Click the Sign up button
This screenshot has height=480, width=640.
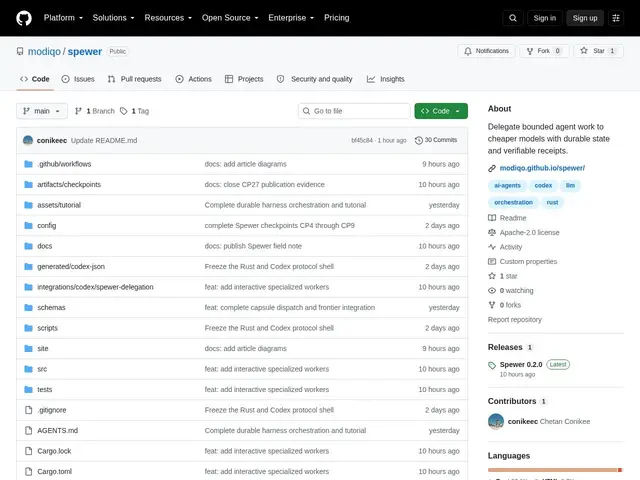point(584,18)
